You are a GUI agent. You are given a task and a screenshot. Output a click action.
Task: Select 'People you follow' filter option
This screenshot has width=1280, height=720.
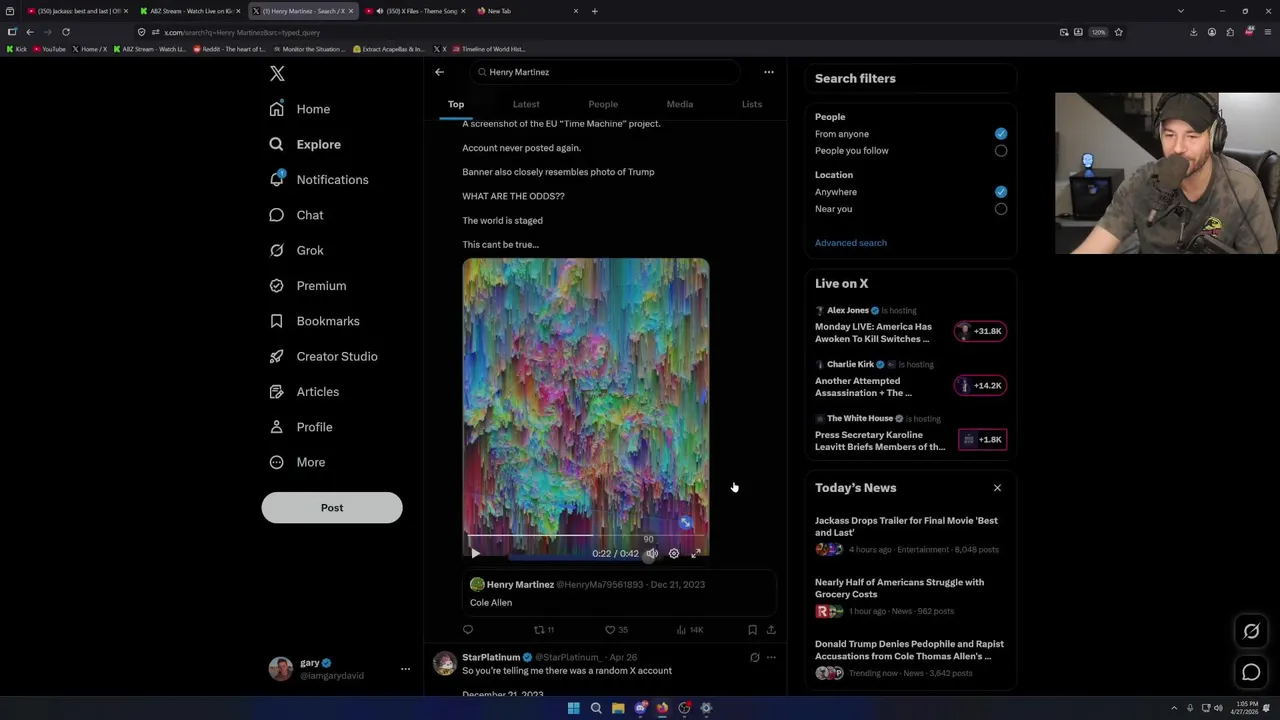(1001, 151)
